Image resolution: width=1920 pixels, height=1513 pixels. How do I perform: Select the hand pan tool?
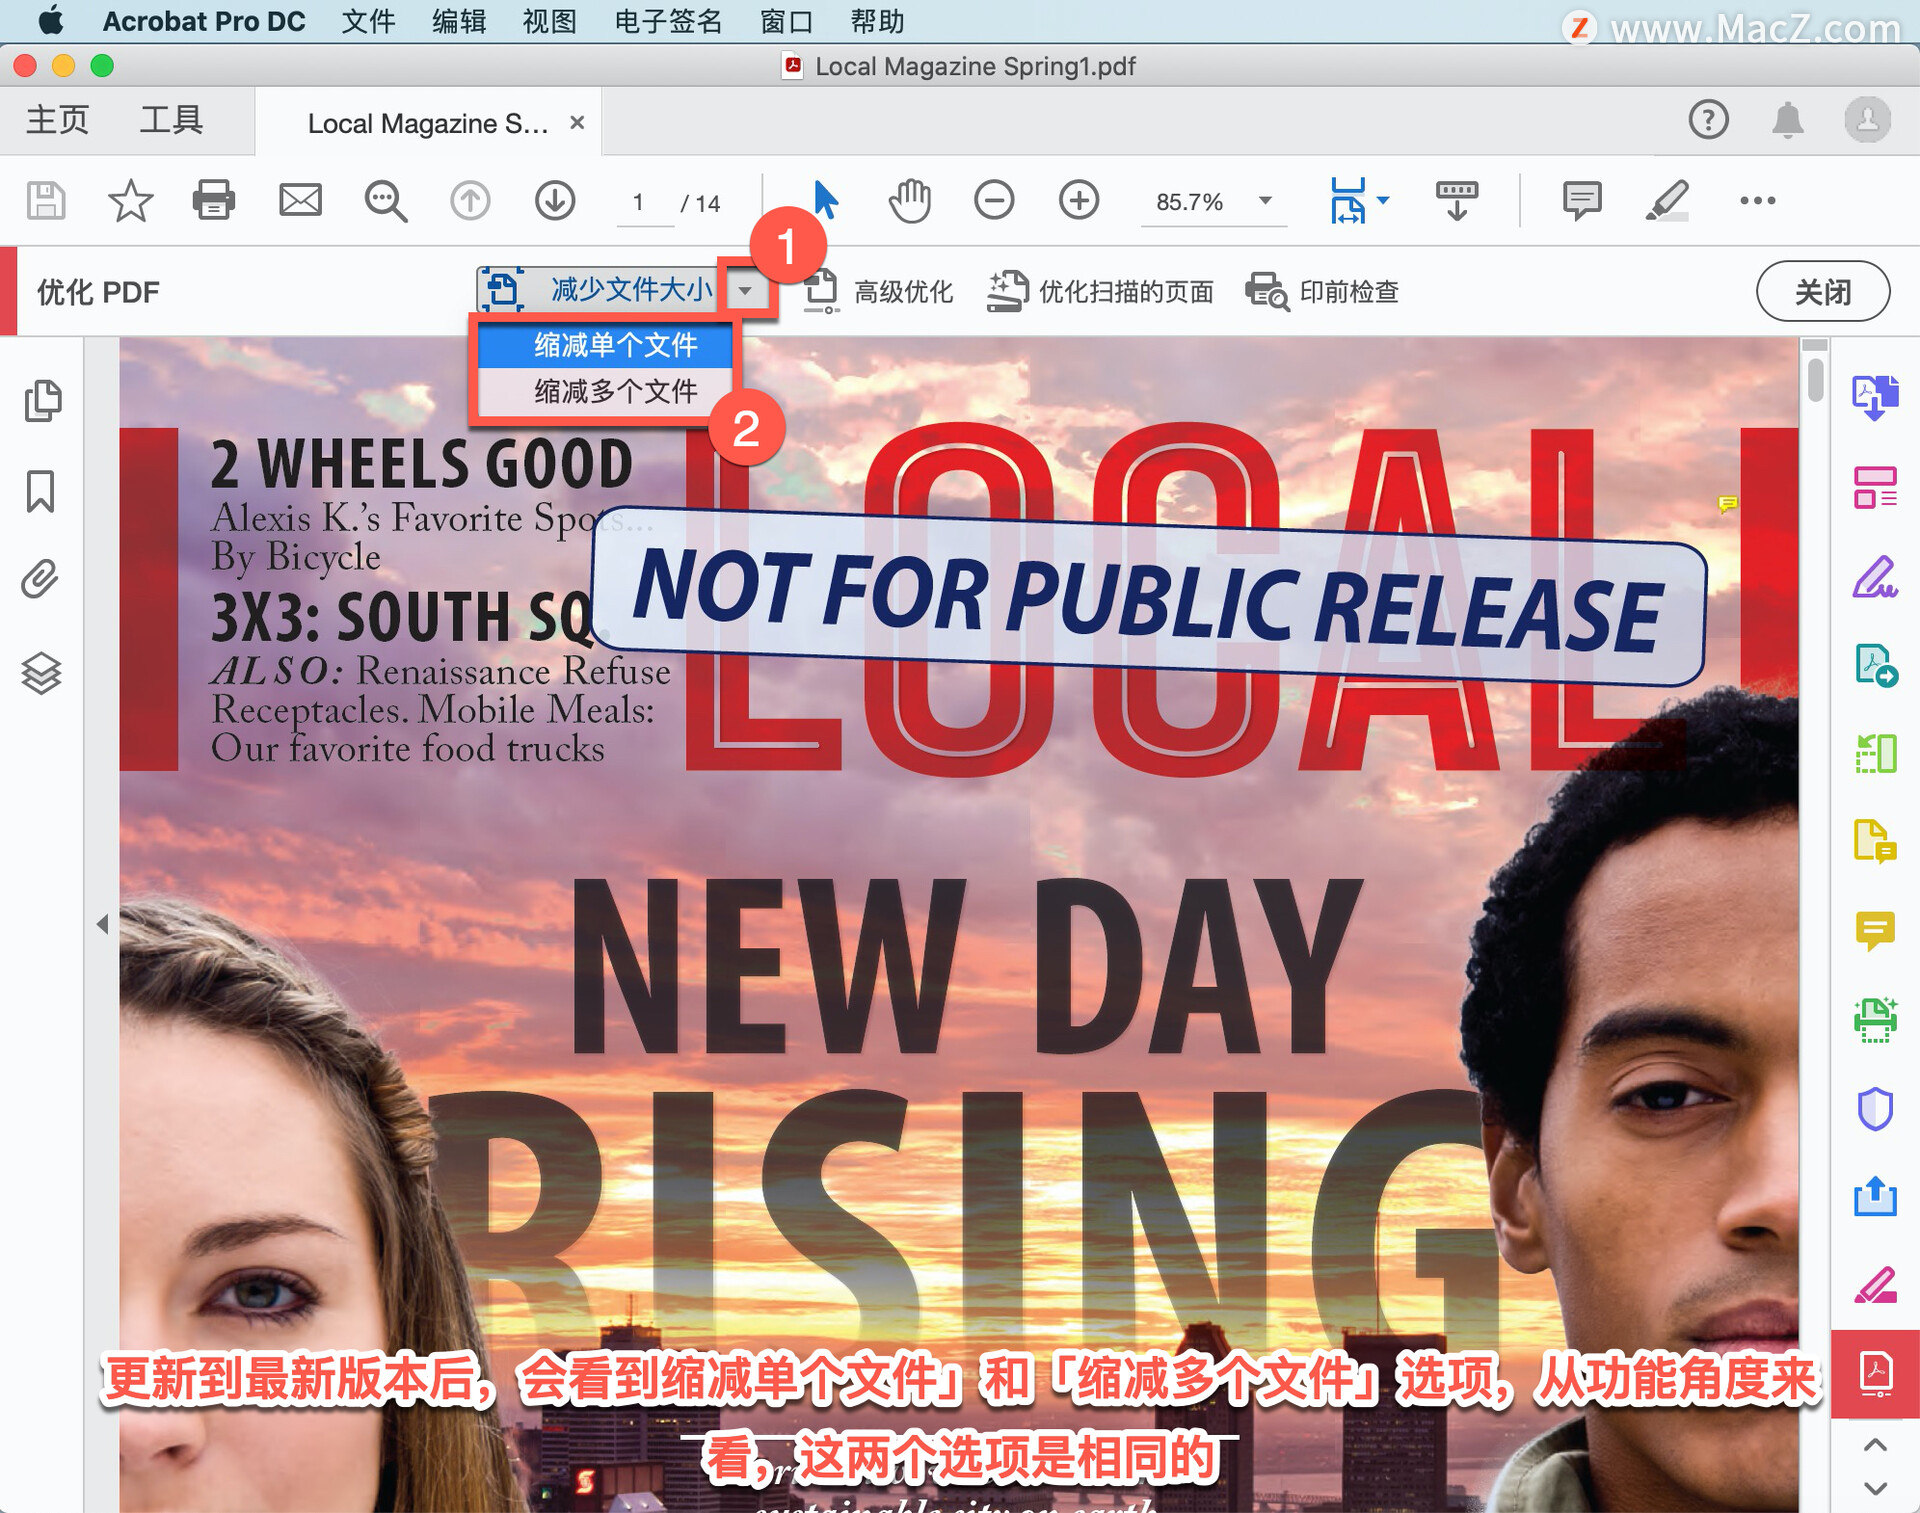pos(909,200)
